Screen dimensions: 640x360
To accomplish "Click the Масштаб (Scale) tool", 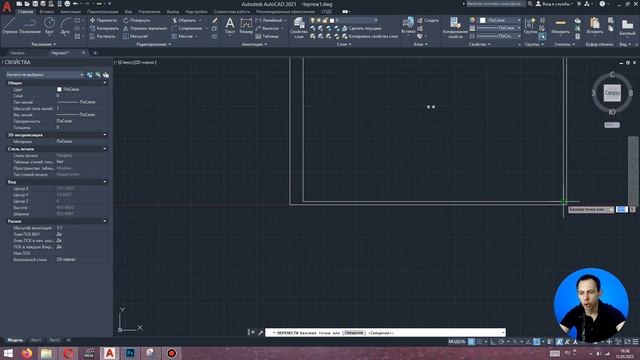I will (136, 36).
